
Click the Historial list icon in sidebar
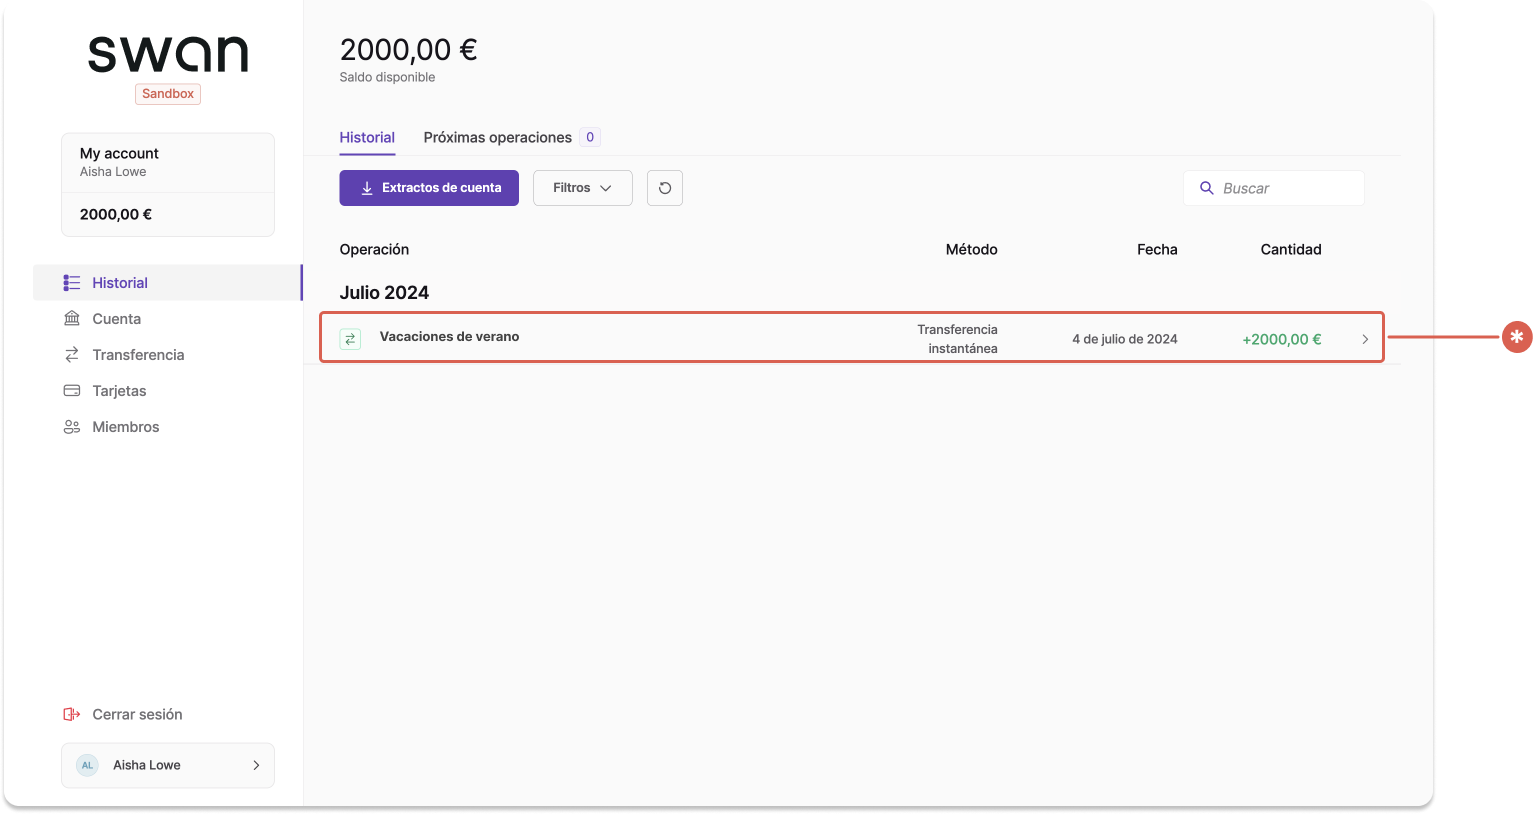pos(72,283)
